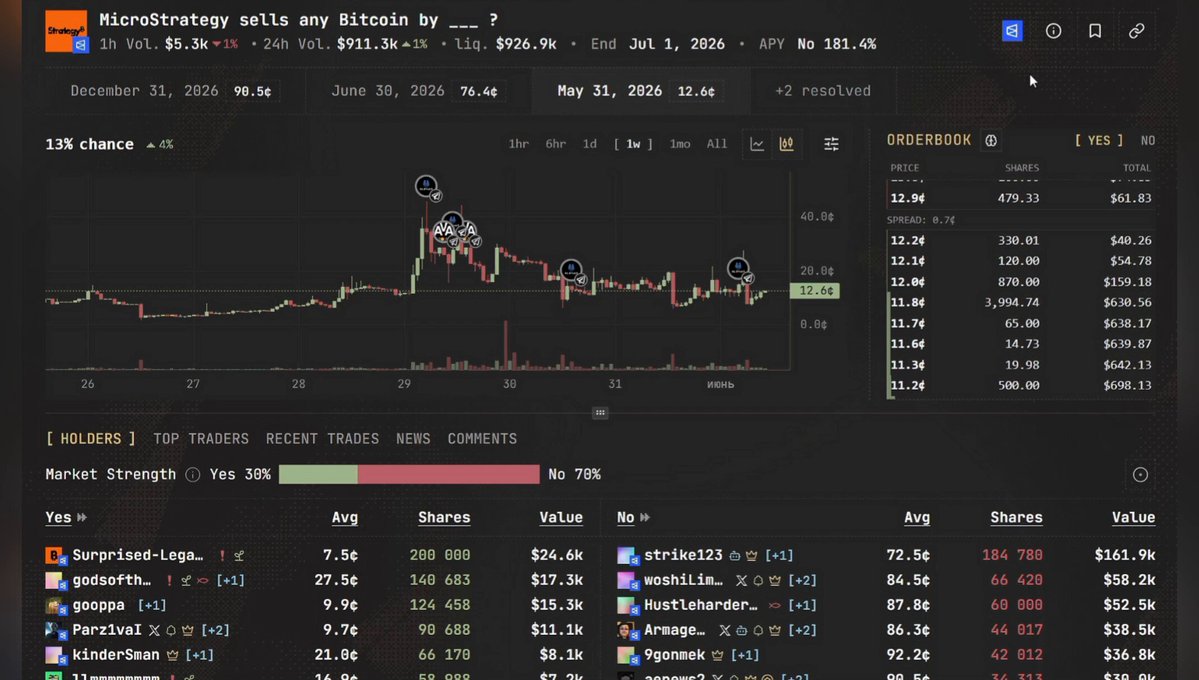Open chart settings sliders icon
The width and height of the screenshot is (1199, 680).
[831, 144]
